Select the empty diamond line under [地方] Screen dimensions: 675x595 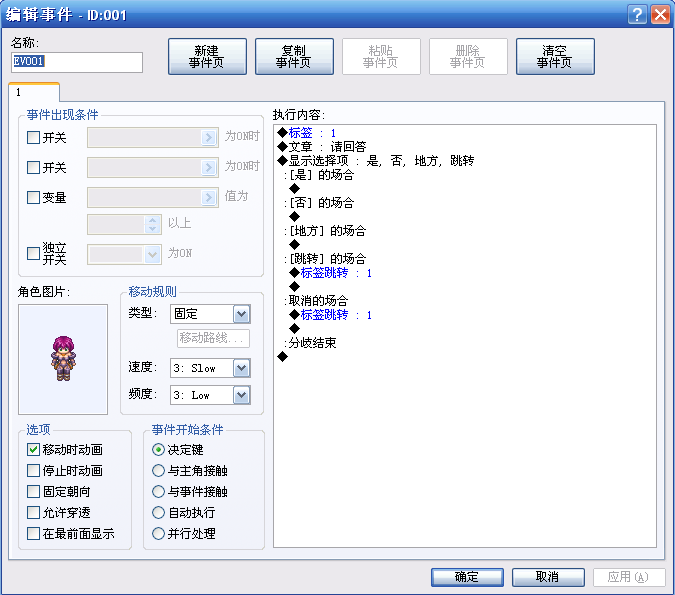click(x=294, y=245)
